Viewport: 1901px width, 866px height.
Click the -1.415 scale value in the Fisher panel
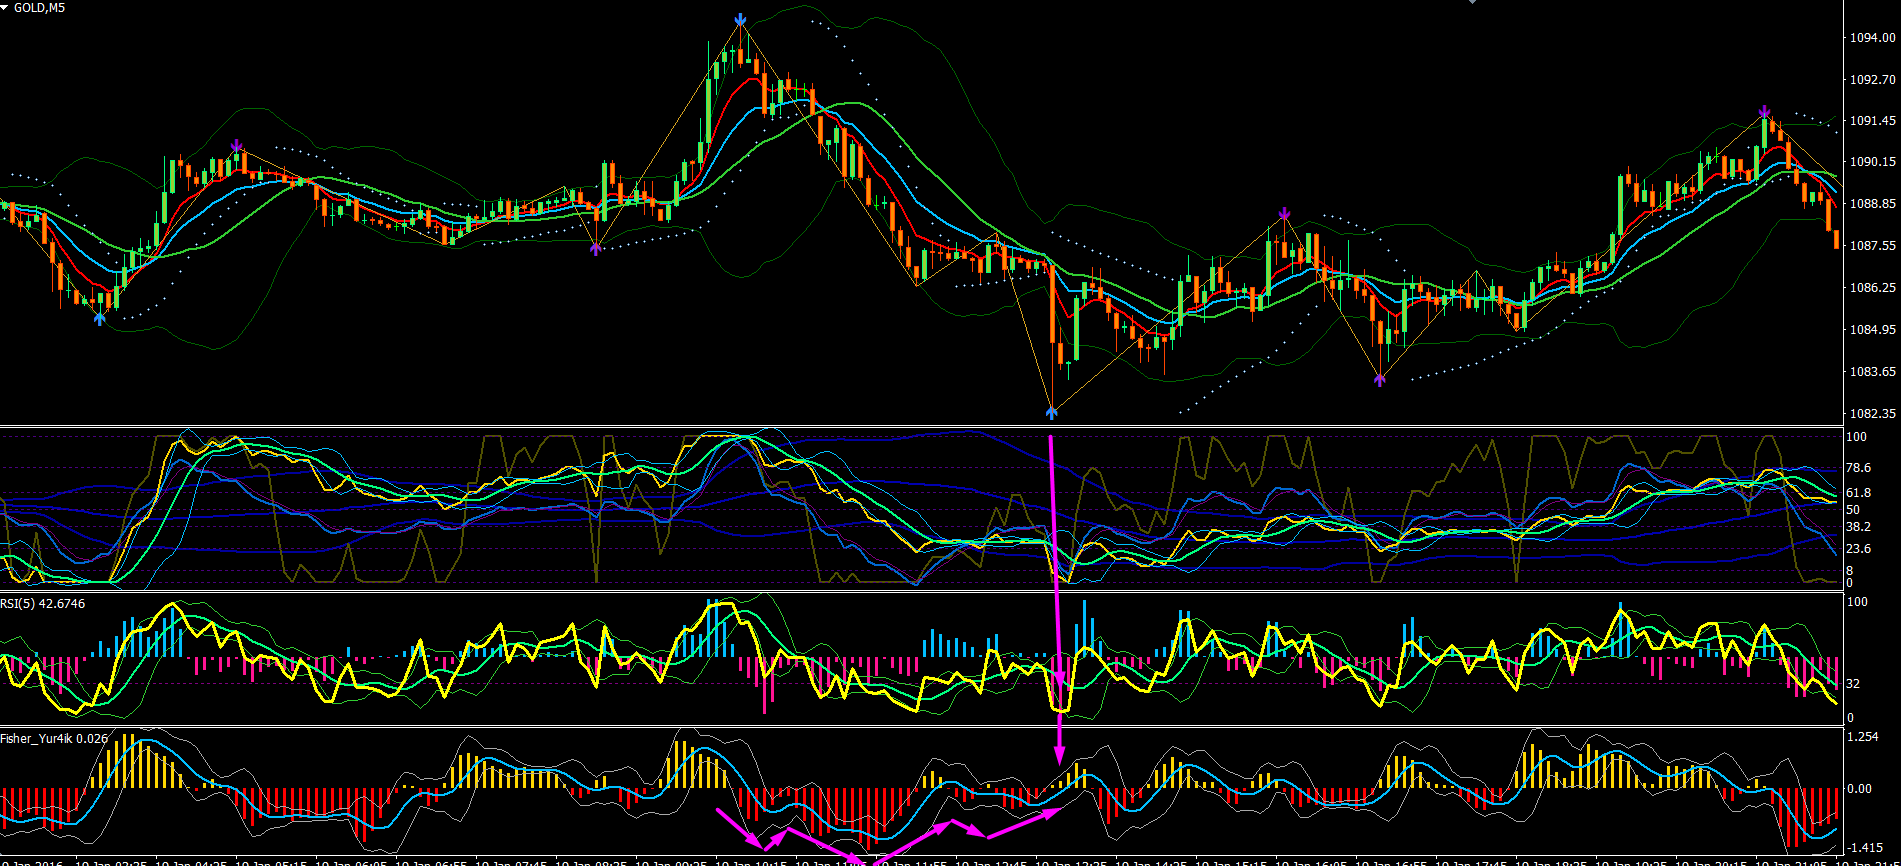1864,848
